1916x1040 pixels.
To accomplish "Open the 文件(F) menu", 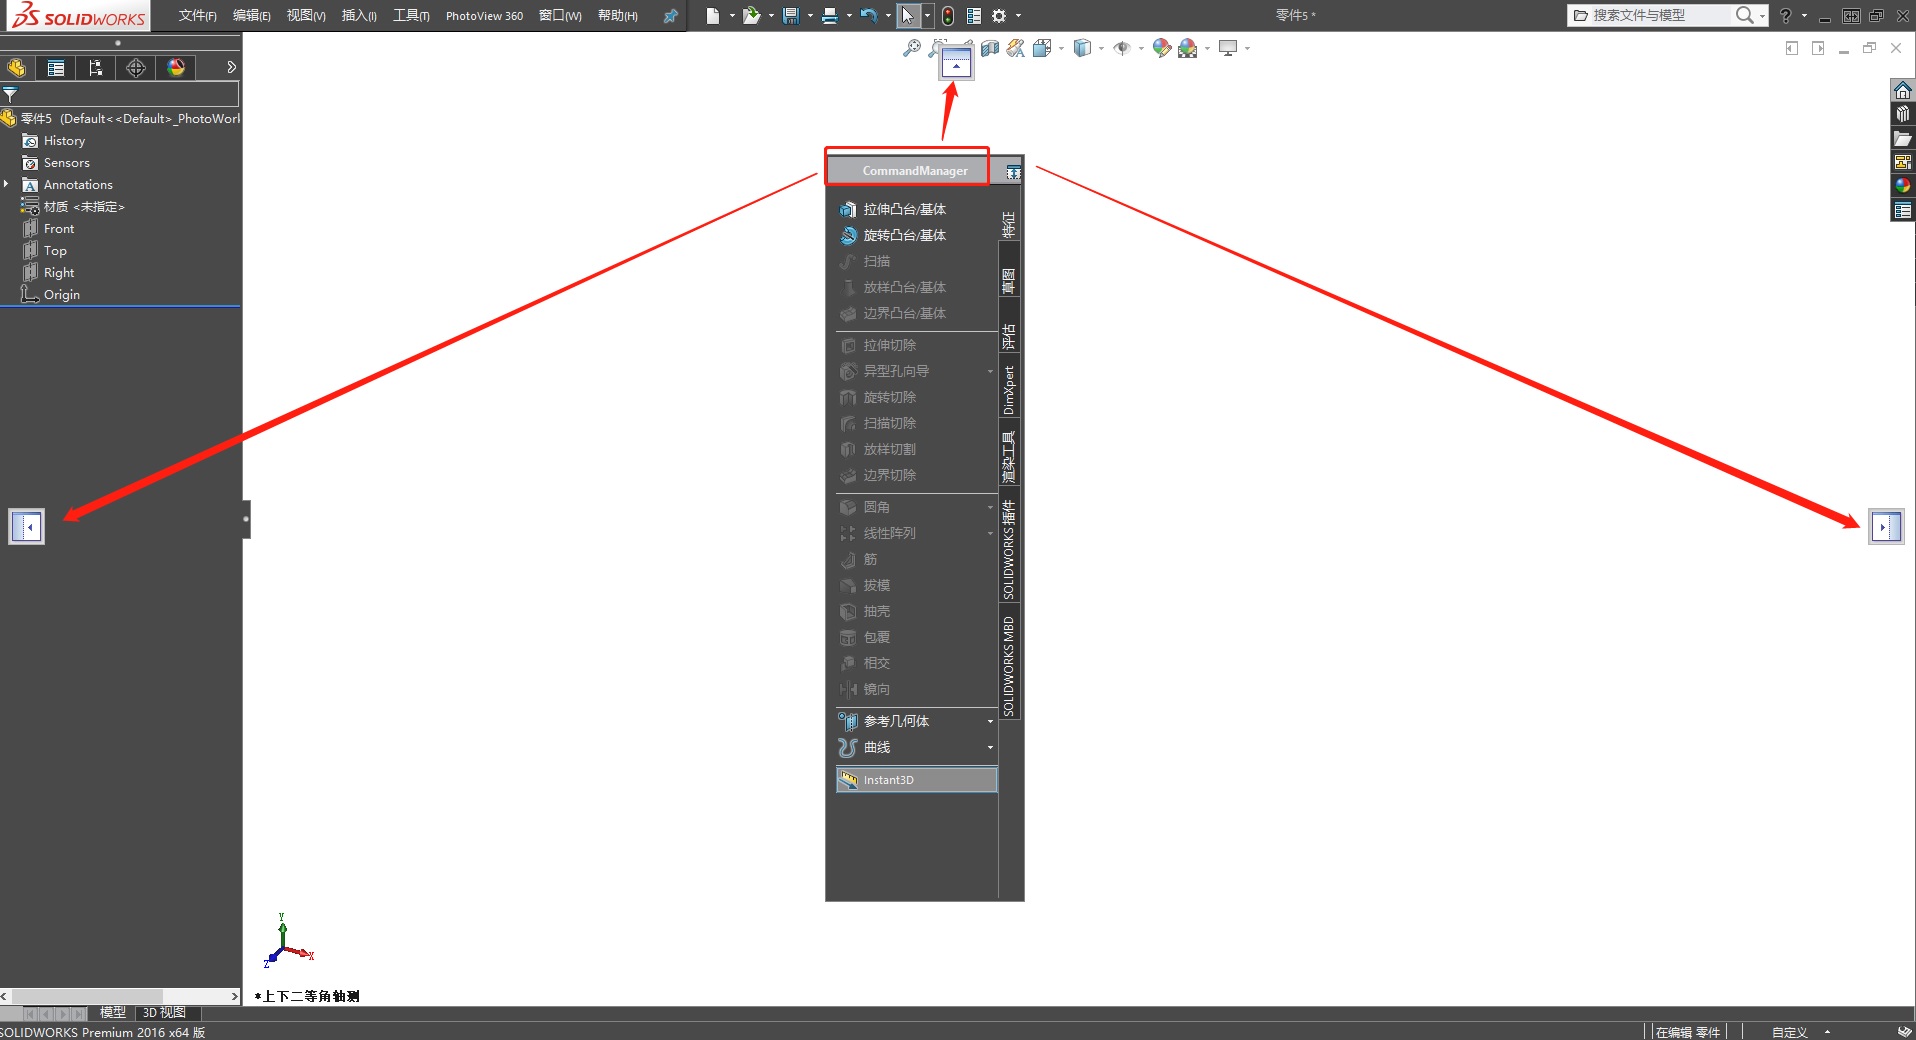I will (x=197, y=16).
